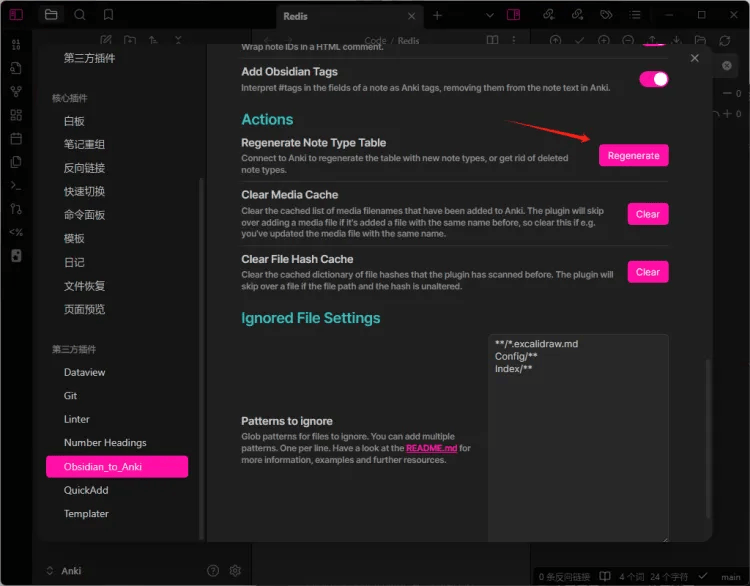Screen dimensions: 750x586
Task: Open the daily note calendar icon
Action: pos(16,139)
